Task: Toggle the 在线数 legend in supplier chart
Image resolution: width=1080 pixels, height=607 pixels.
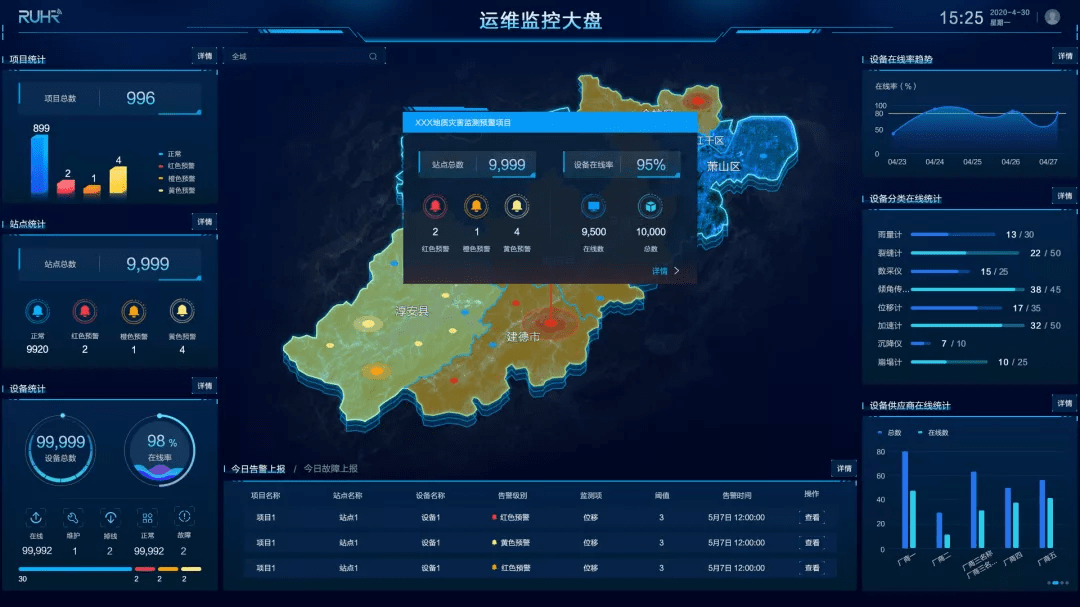Action: click(933, 433)
